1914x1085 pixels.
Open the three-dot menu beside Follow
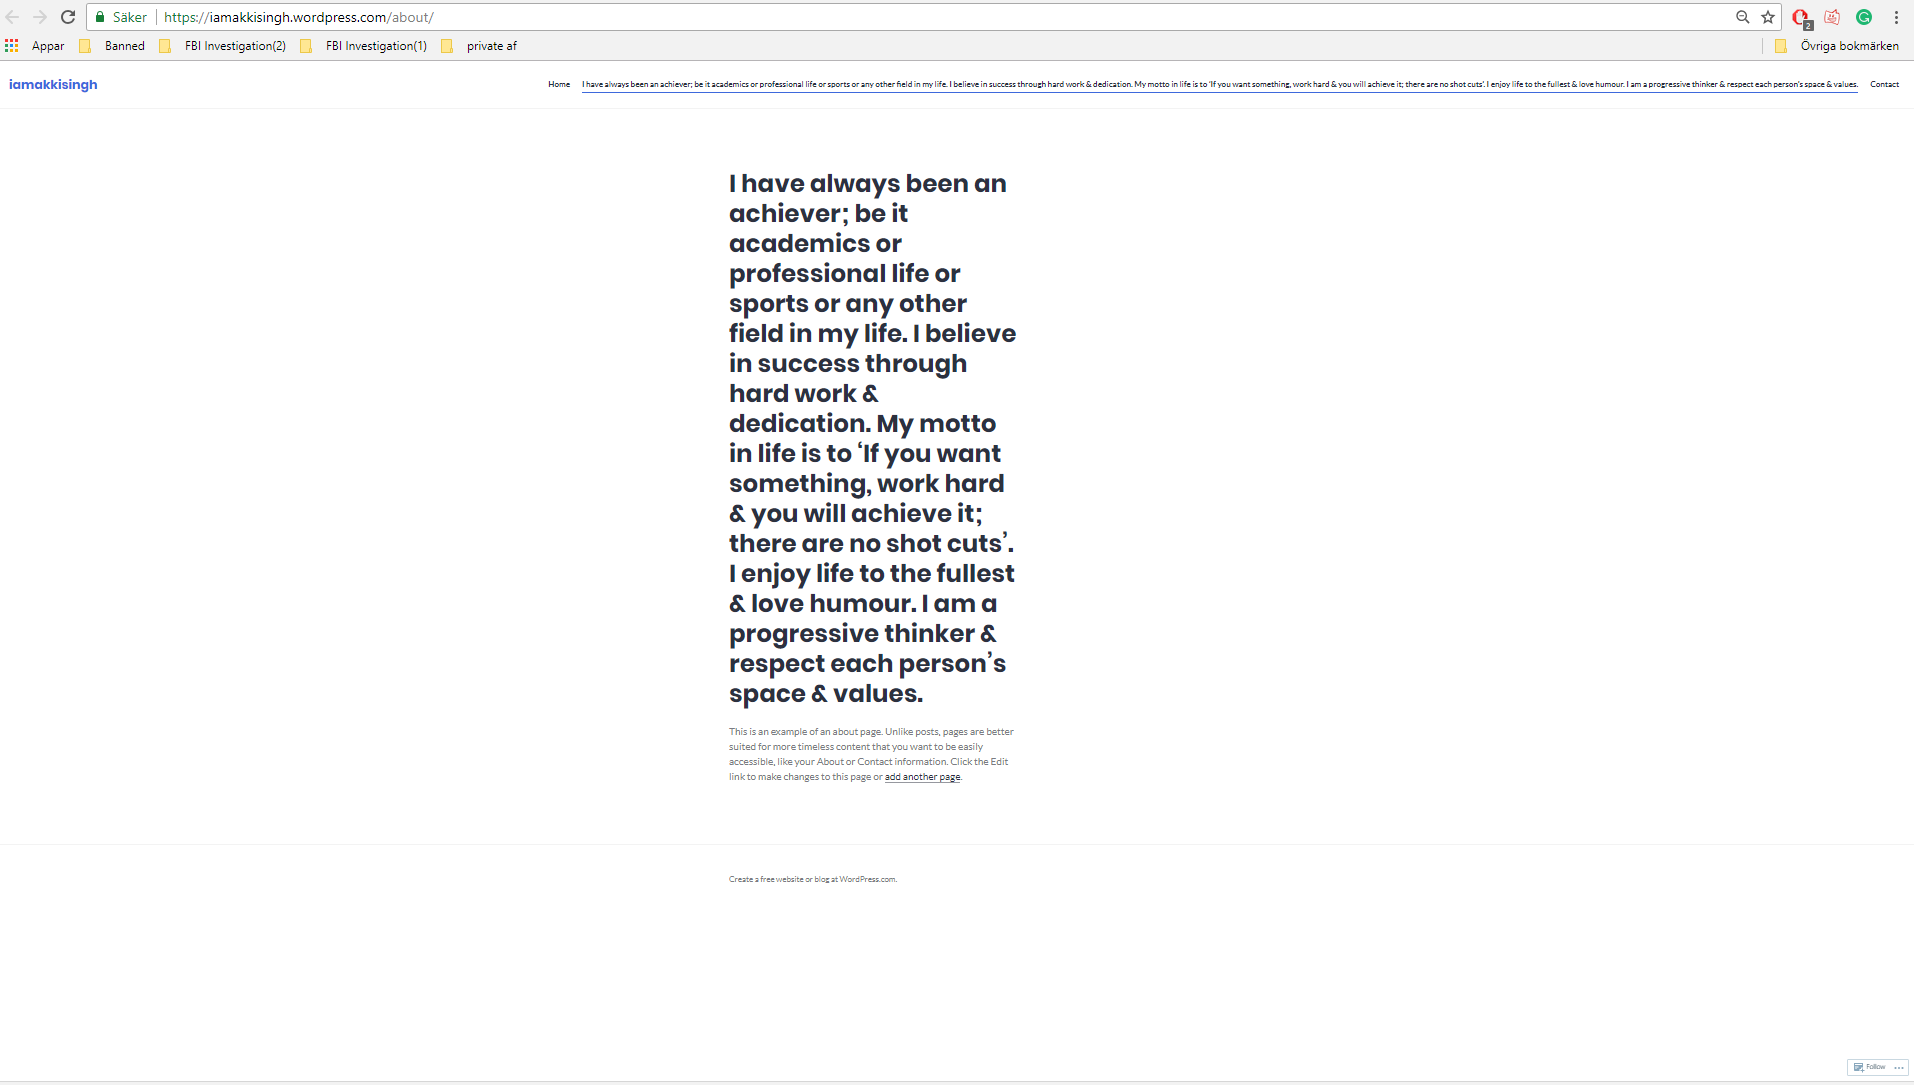(x=1899, y=1067)
